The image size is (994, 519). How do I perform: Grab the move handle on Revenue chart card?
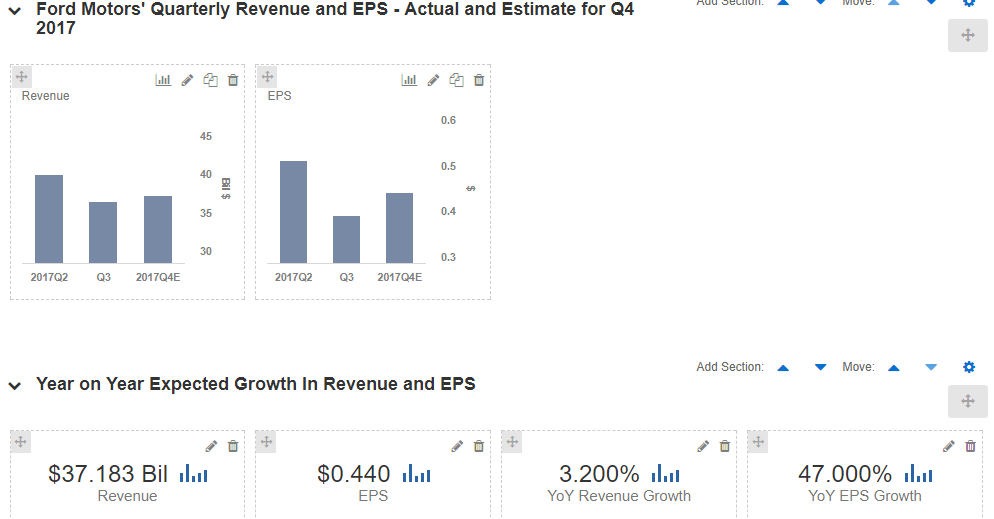point(22,77)
